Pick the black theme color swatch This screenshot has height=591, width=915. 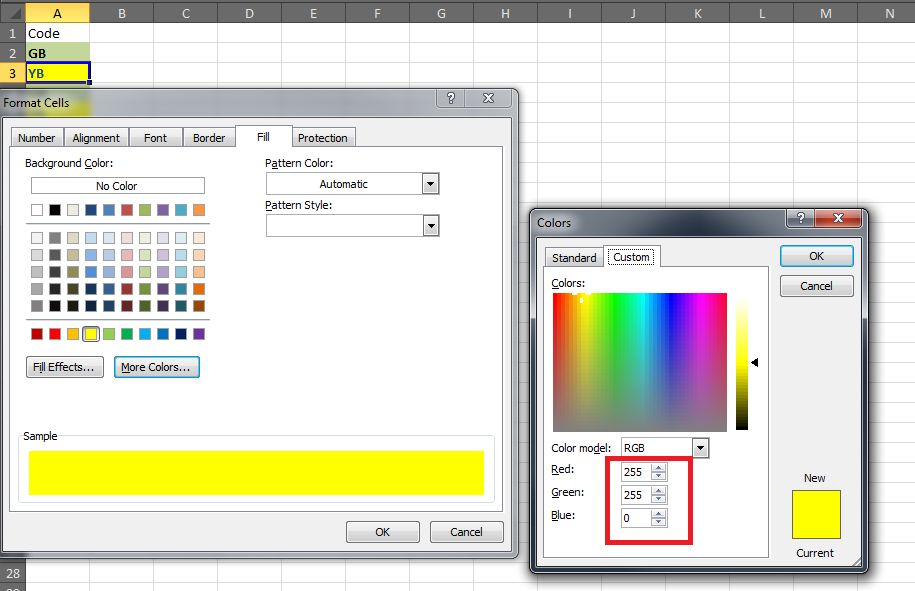[55, 209]
